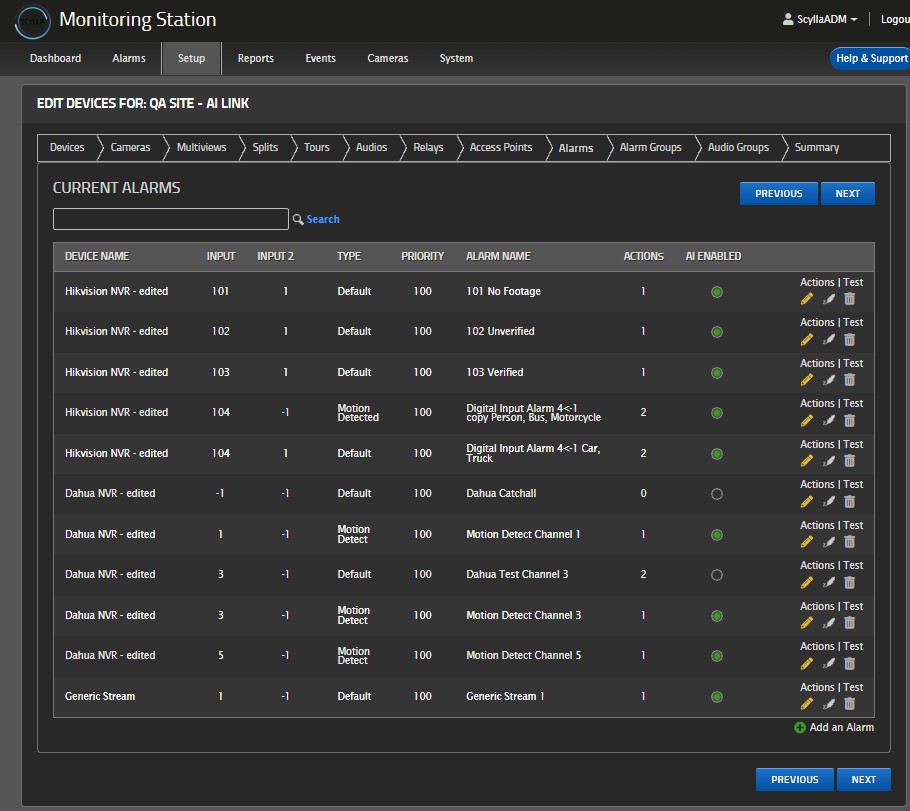Screen dimensions: 910x811
Task: Toggle AI Enabled indicator for 101 No Footage
Action: point(717,292)
